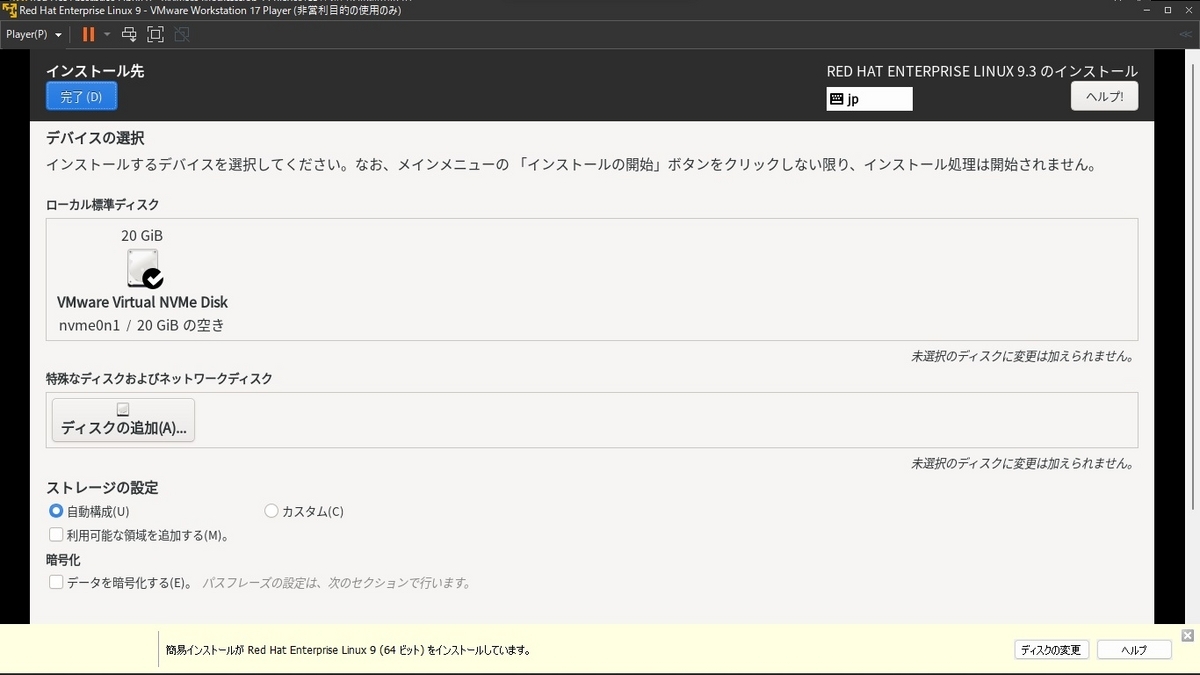Select the 自動構成(U) radio button
The image size is (1200, 675).
click(56, 511)
